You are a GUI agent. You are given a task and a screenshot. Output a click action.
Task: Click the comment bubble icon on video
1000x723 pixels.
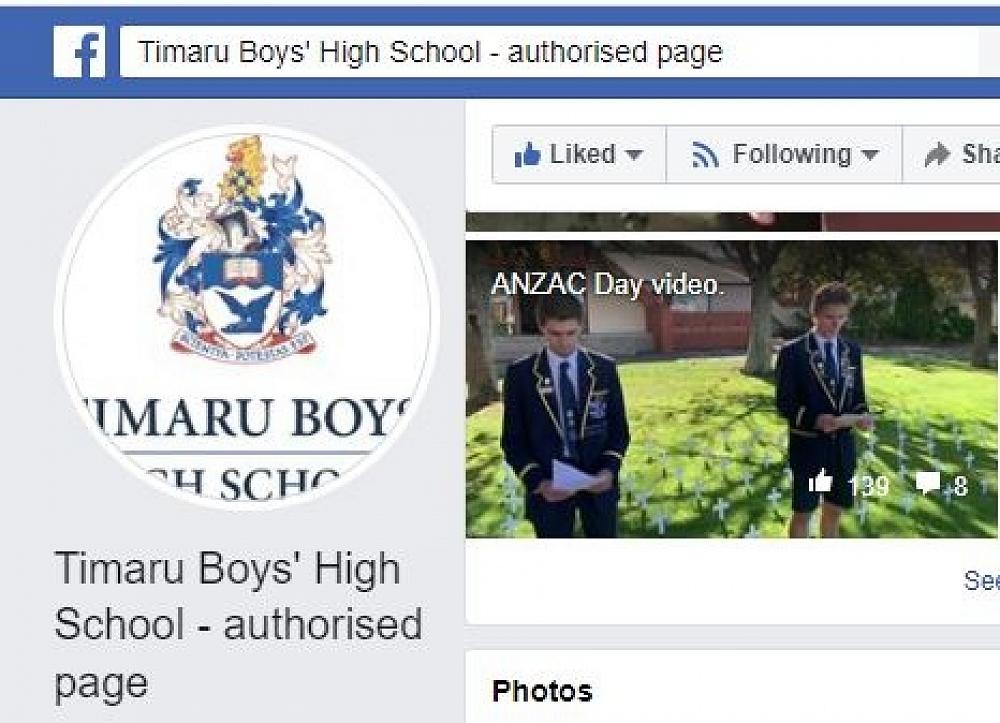coord(927,483)
